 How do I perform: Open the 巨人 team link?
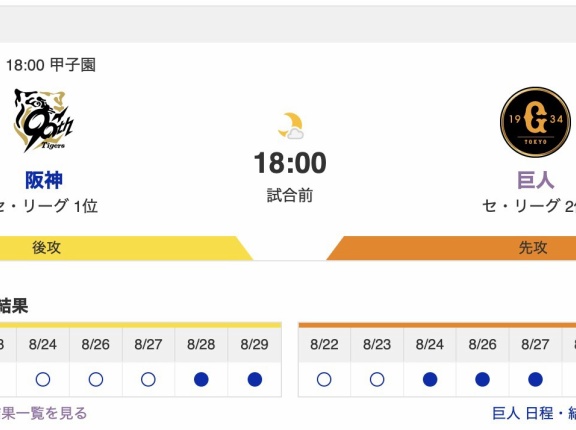pyautogui.click(x=535, y=180)
